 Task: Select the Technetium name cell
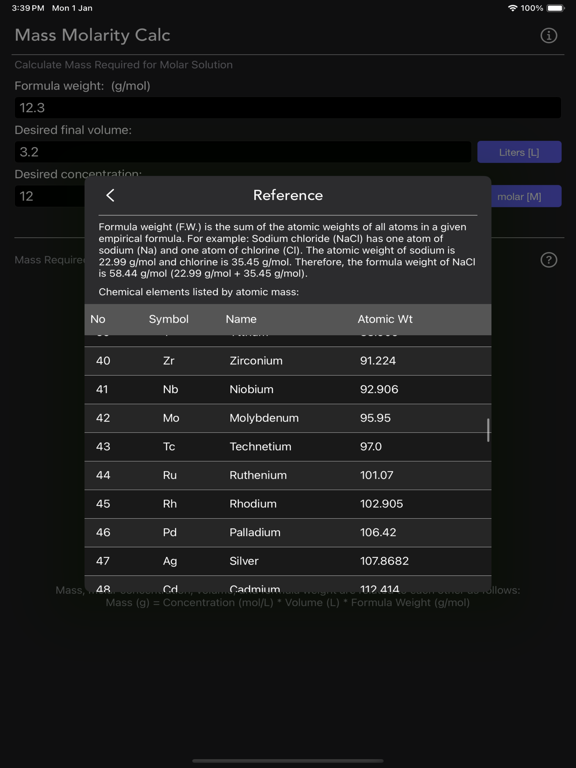[x=260, y=446]
